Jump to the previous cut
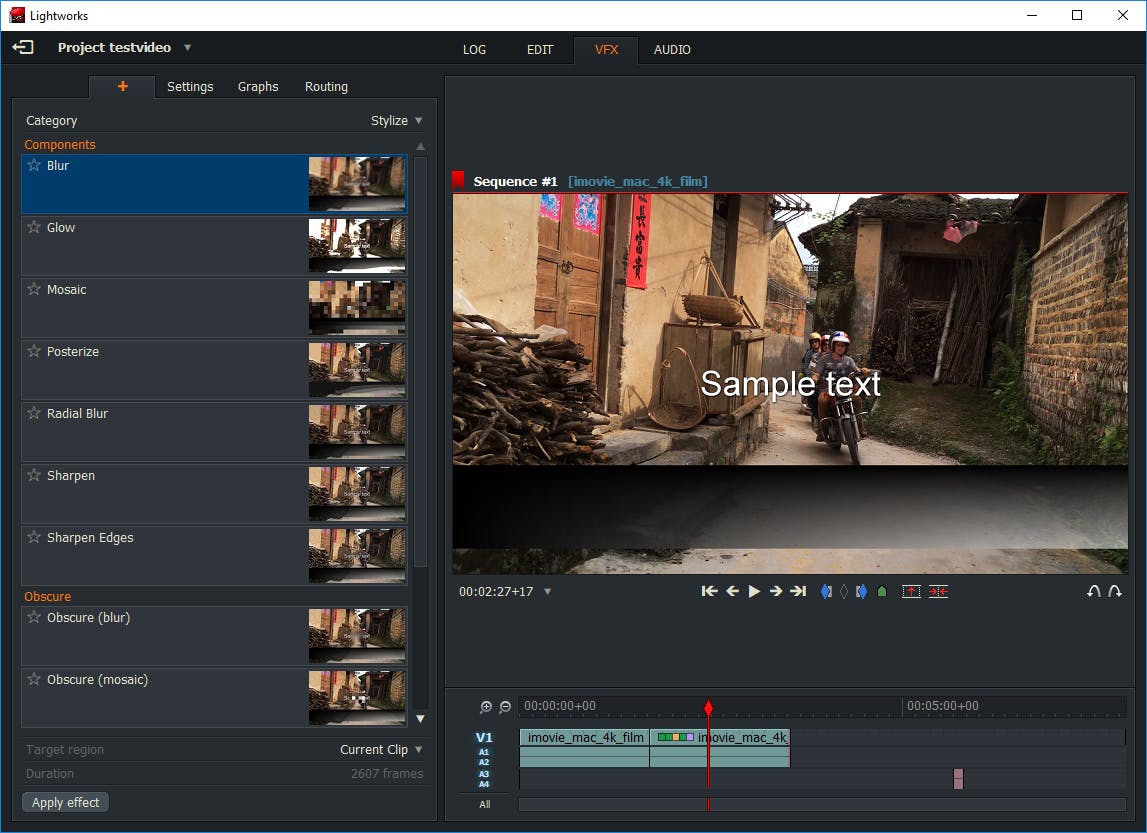The width and height of the screenshot is (1147, 833). (x=709, y=591)
